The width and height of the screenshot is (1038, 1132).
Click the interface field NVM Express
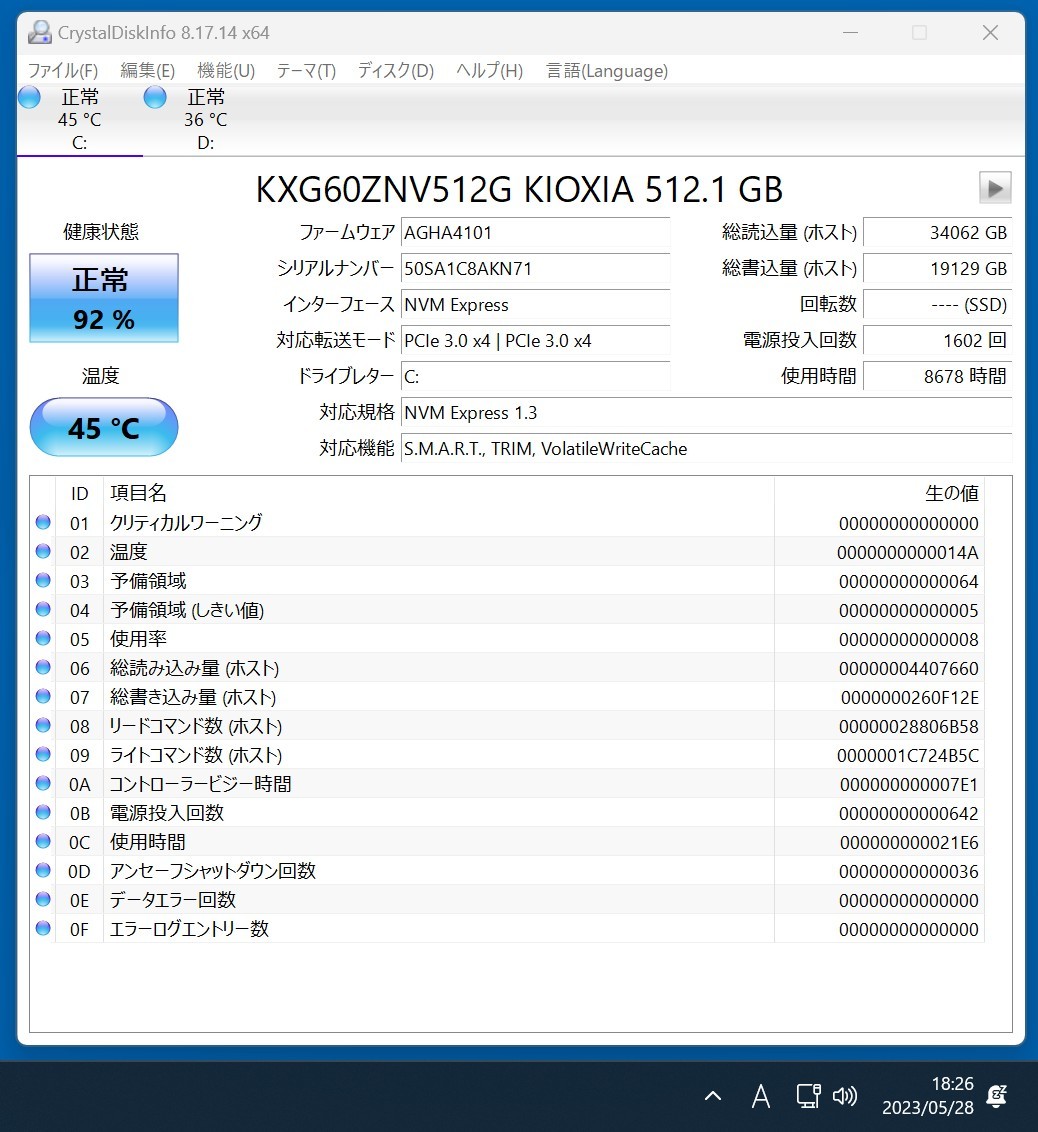point(535,305)
